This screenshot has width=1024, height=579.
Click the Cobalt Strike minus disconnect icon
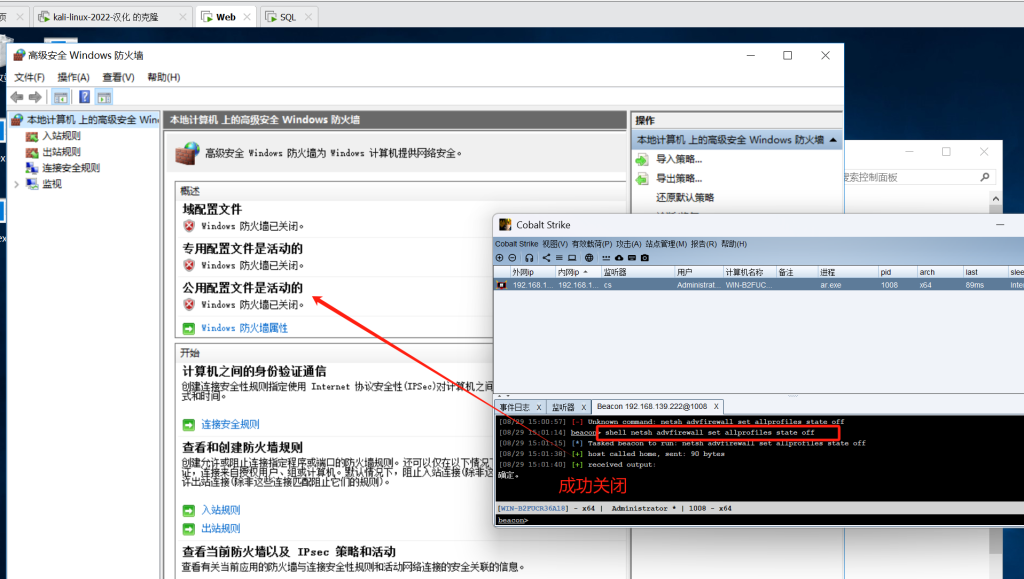(512, 258)
